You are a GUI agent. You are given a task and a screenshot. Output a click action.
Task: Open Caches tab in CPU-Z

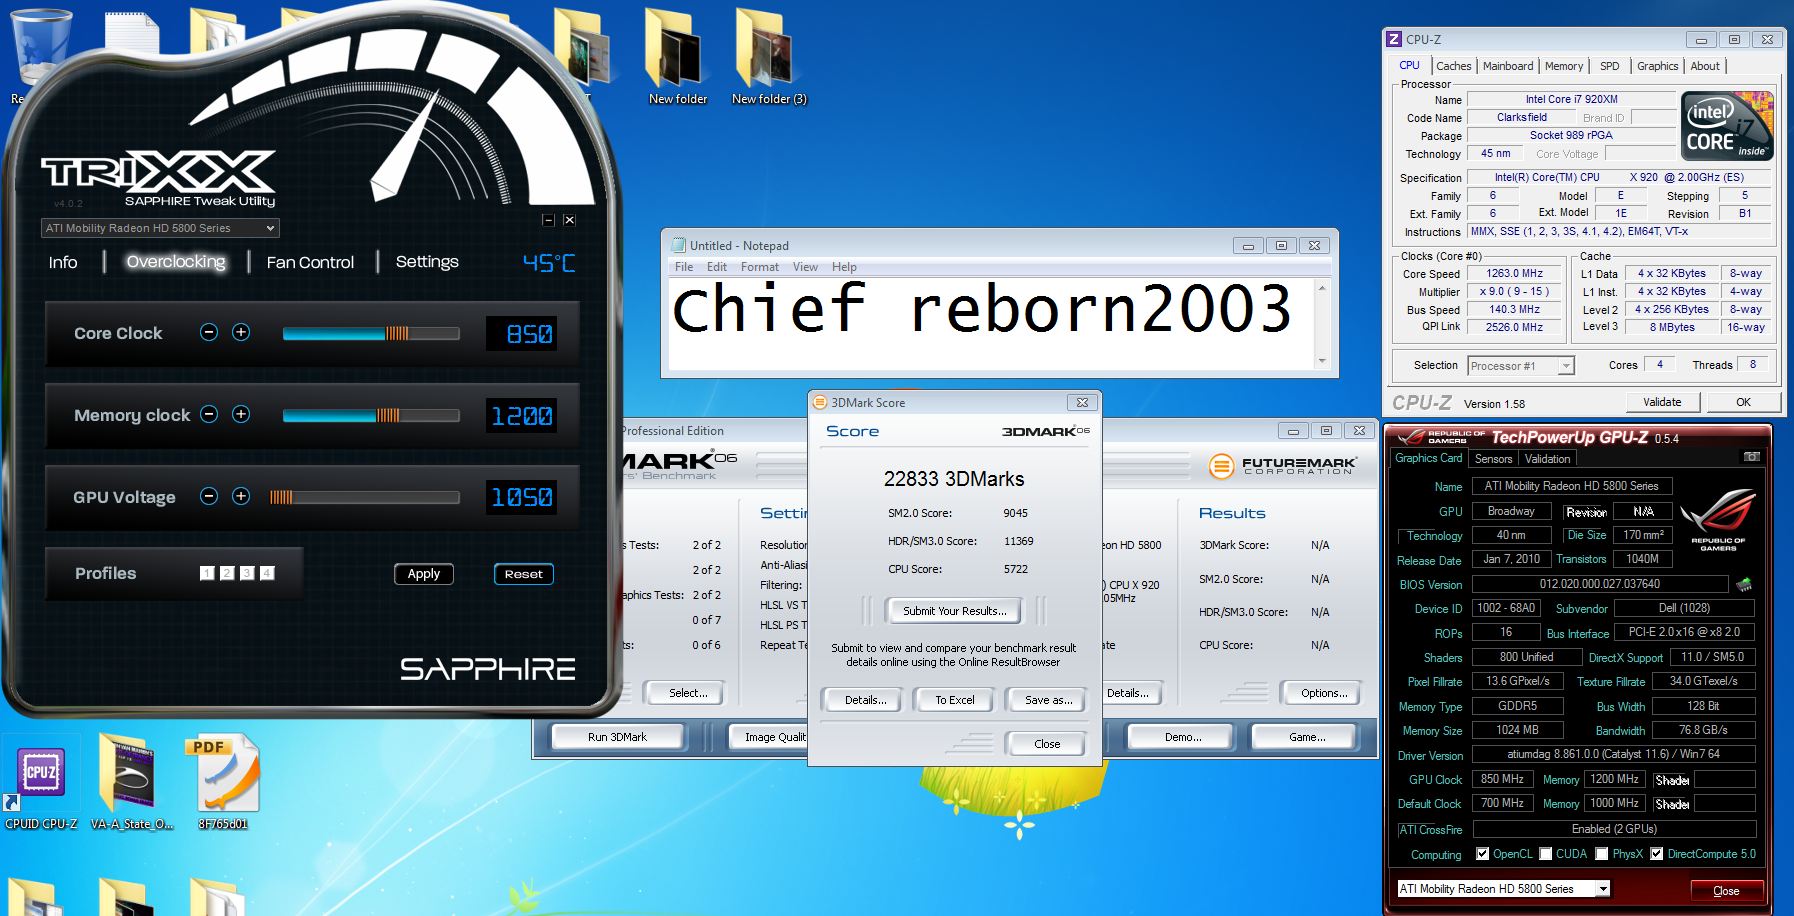coord(1453,66)
